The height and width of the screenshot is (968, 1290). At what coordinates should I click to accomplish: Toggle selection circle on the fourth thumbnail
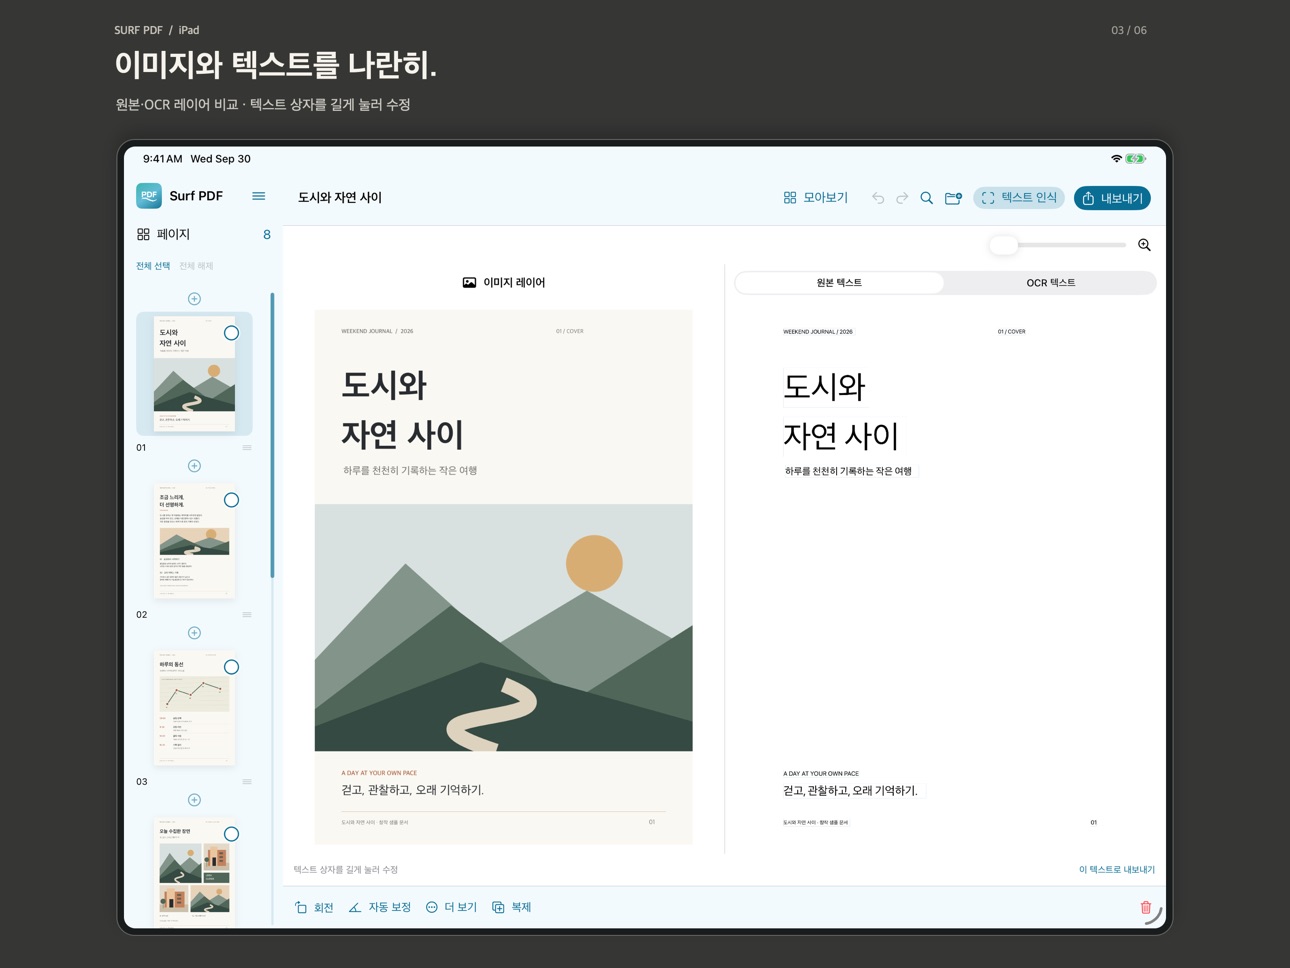pos(232,834)
